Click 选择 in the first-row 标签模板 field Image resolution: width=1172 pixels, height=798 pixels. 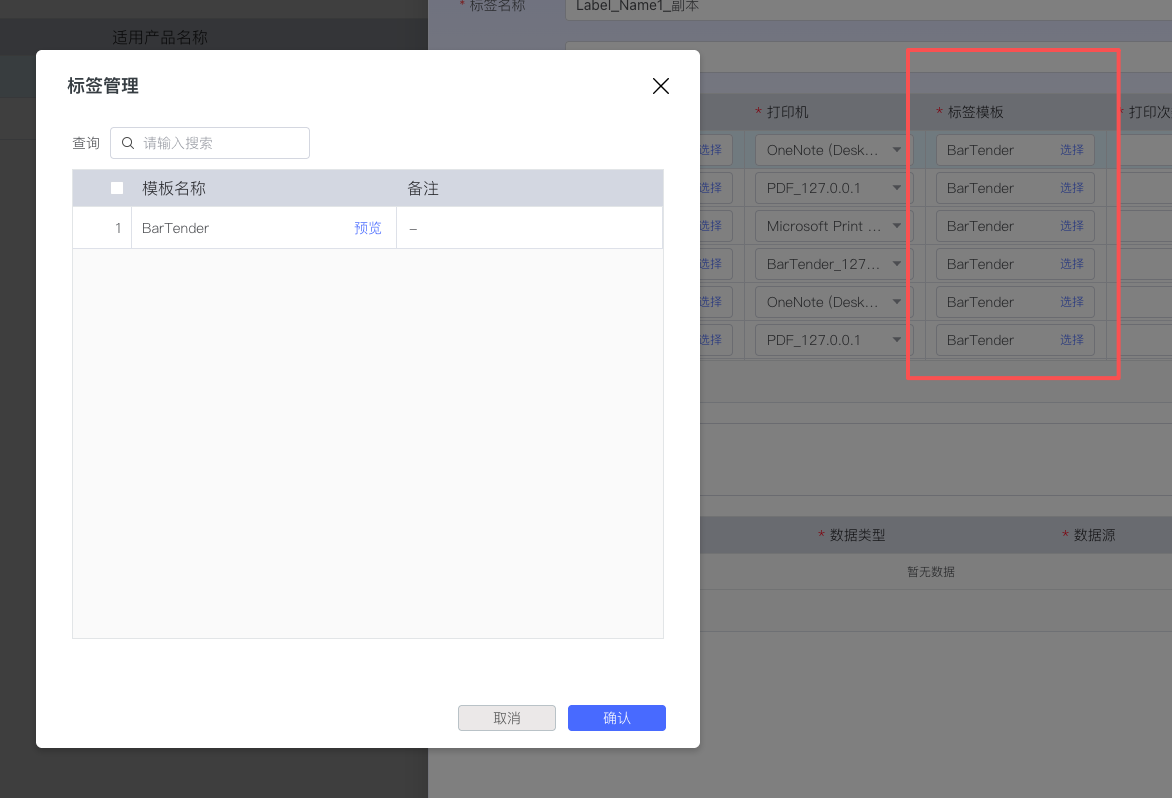[1072, 150]
